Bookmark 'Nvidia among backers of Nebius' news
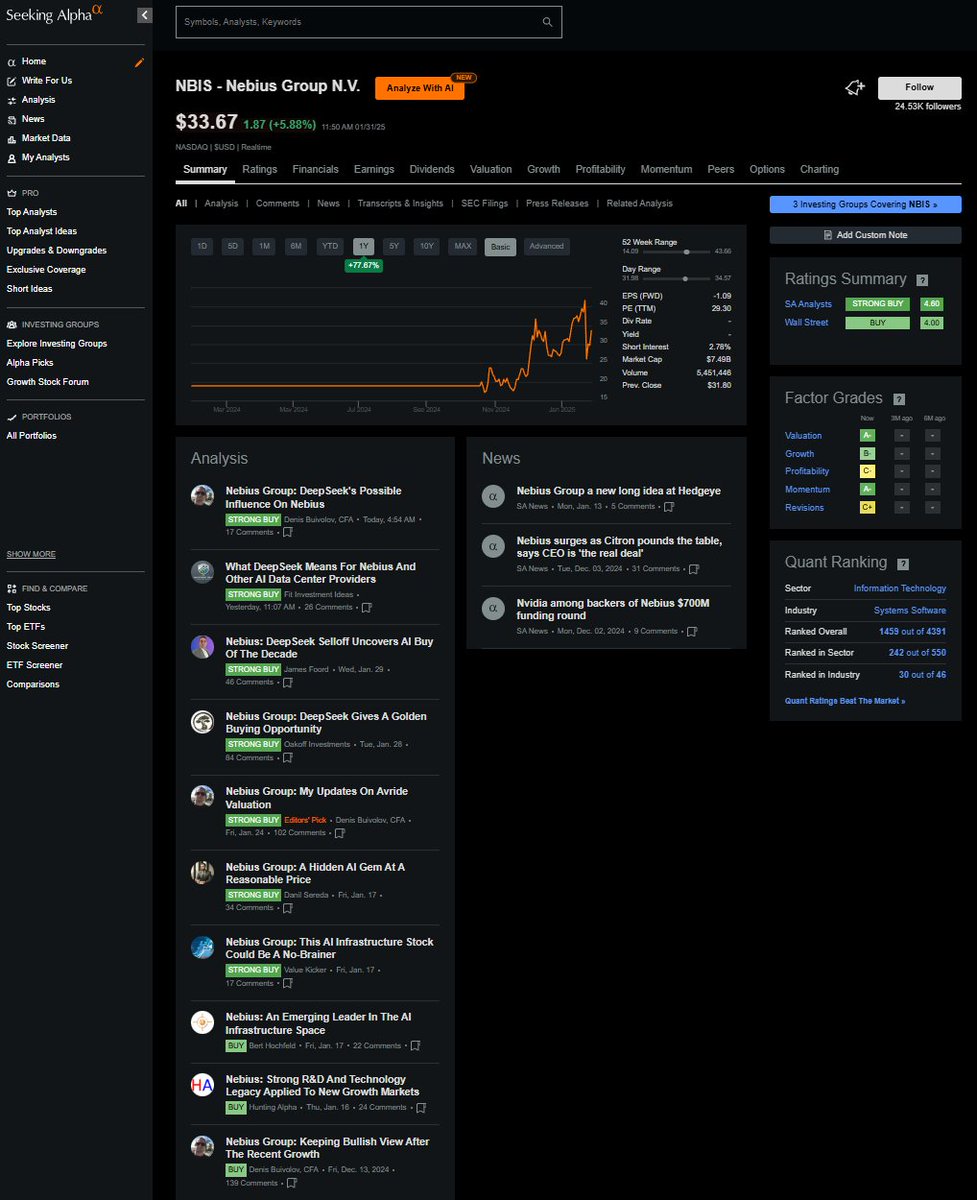This screenshot has width=977, height=1200. coord(693,631)
